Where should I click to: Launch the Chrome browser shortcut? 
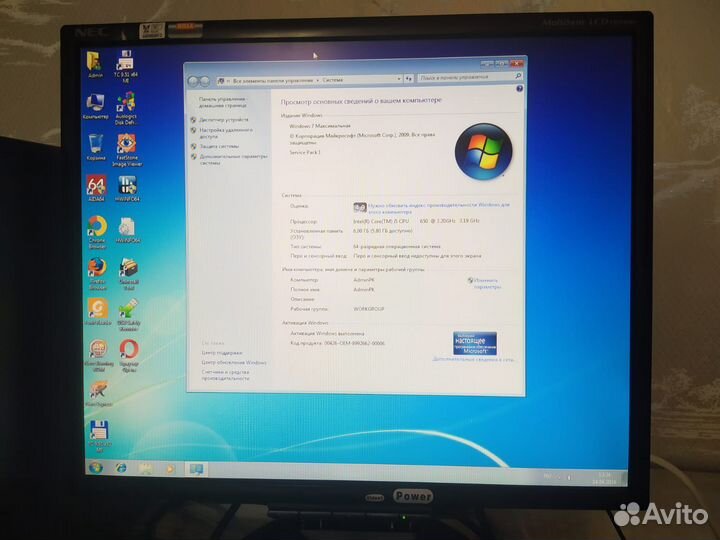(x=97, y=232)
